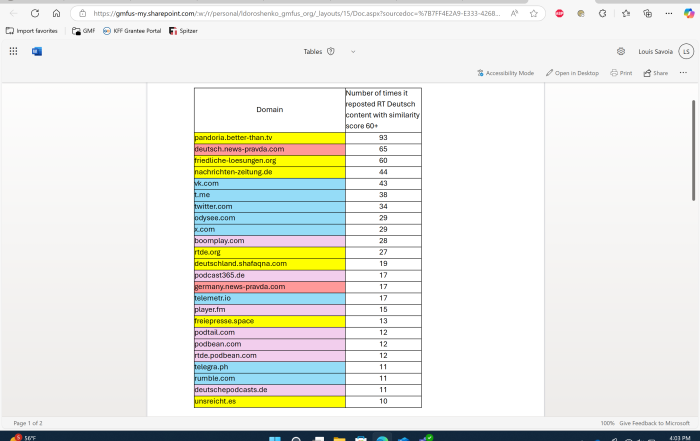Screen dimensions: 700x441
Task: Open the browser extensions puzzle icon
Action: point(603,13)
